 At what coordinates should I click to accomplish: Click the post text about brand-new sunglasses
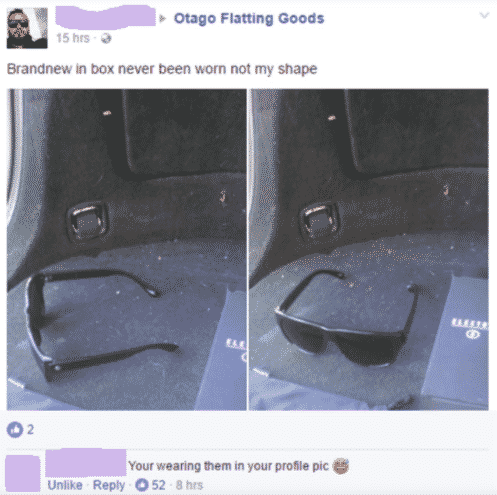[x=162, y=69]
